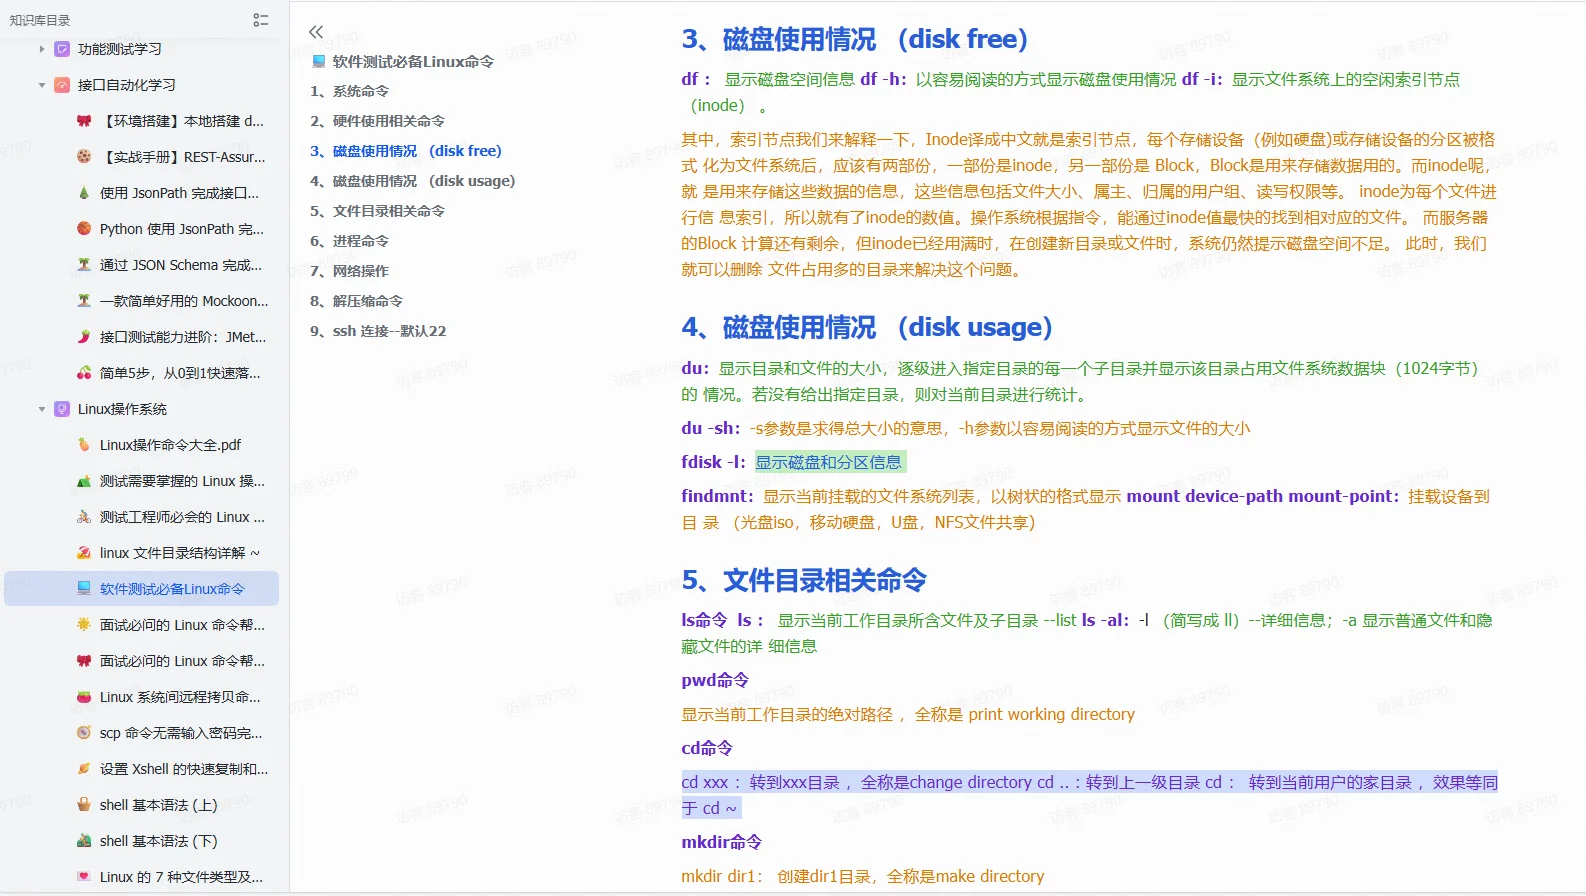Click icon beside 使用 JsonPath 完成接口
Viewport: 1586px width, 896px height.
(84, 193)
